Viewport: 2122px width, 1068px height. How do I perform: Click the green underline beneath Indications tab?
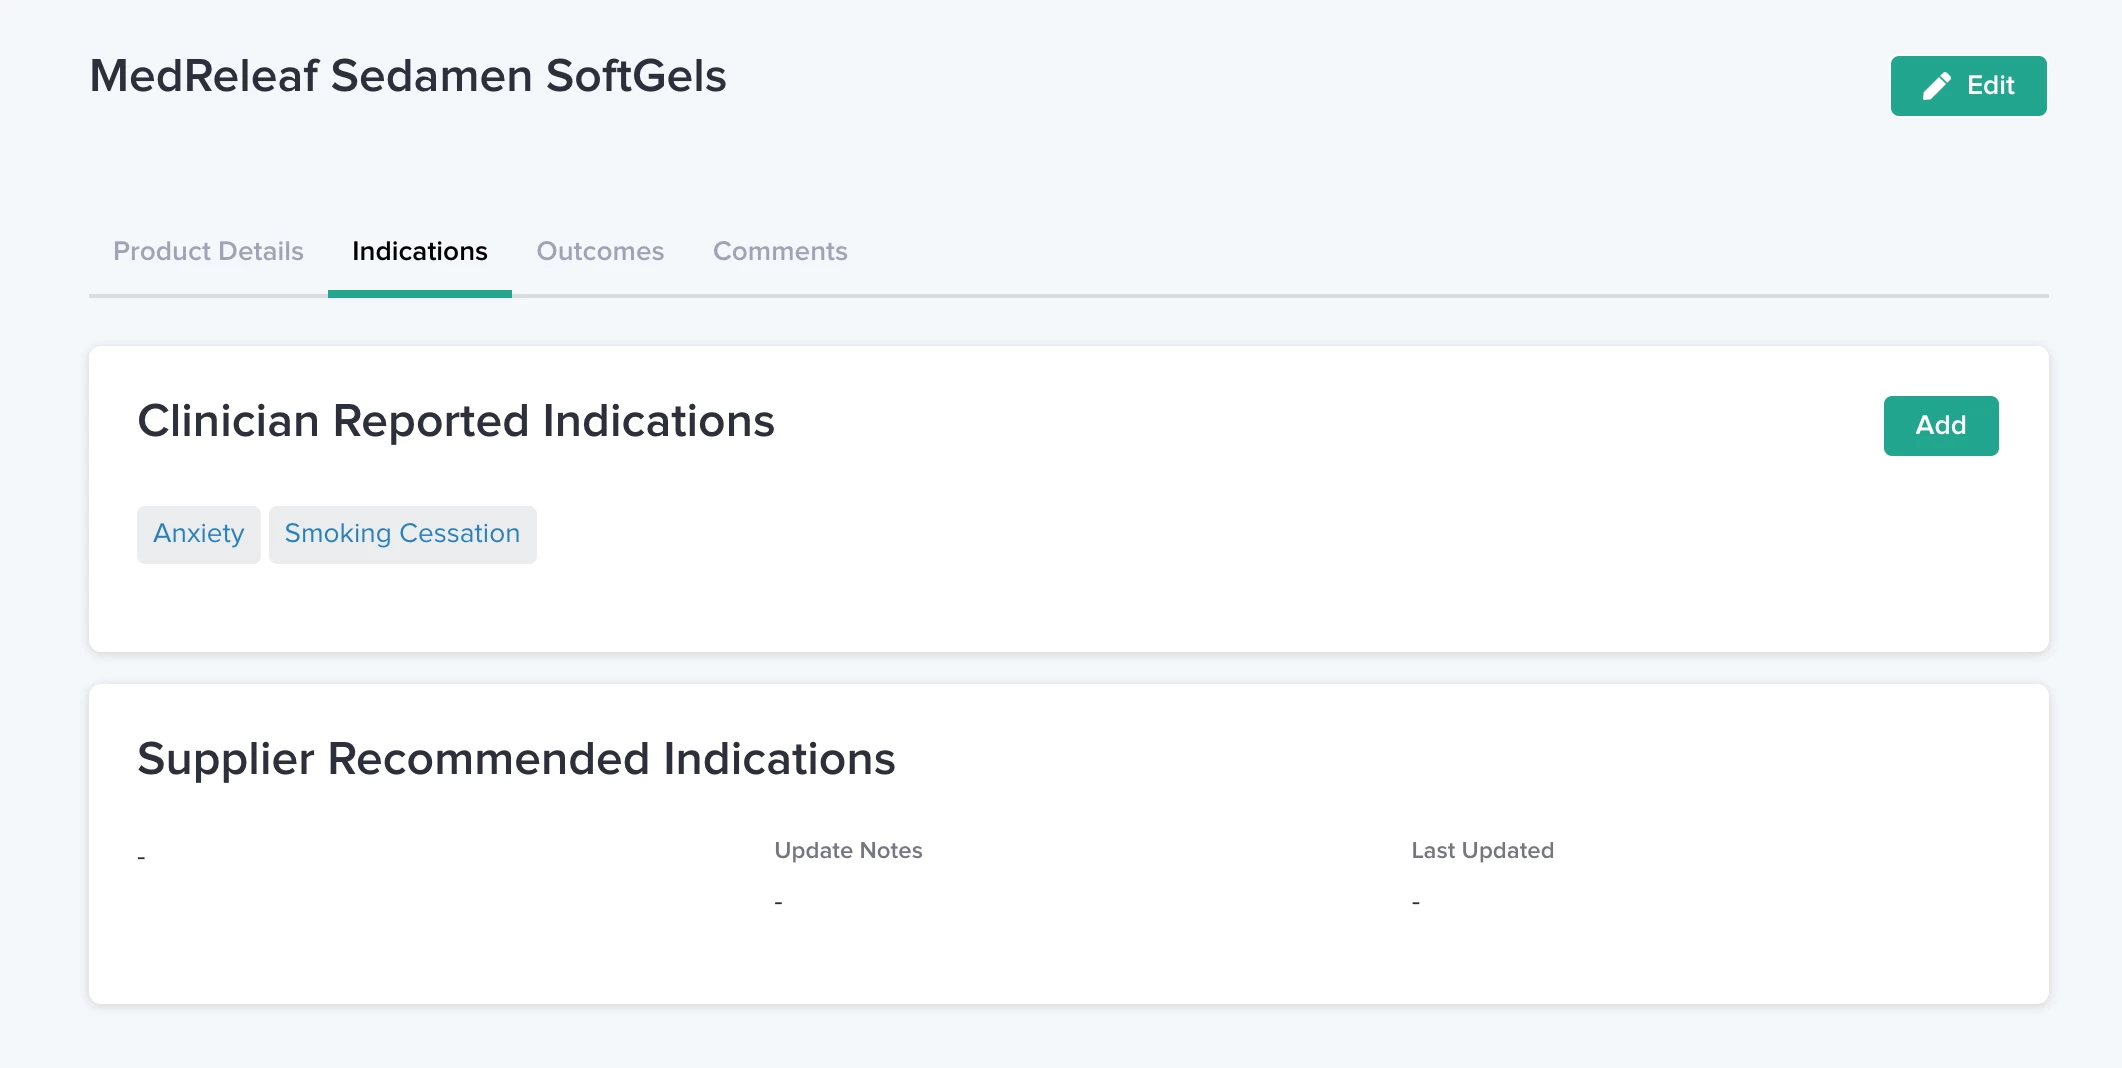pos(420,294)
